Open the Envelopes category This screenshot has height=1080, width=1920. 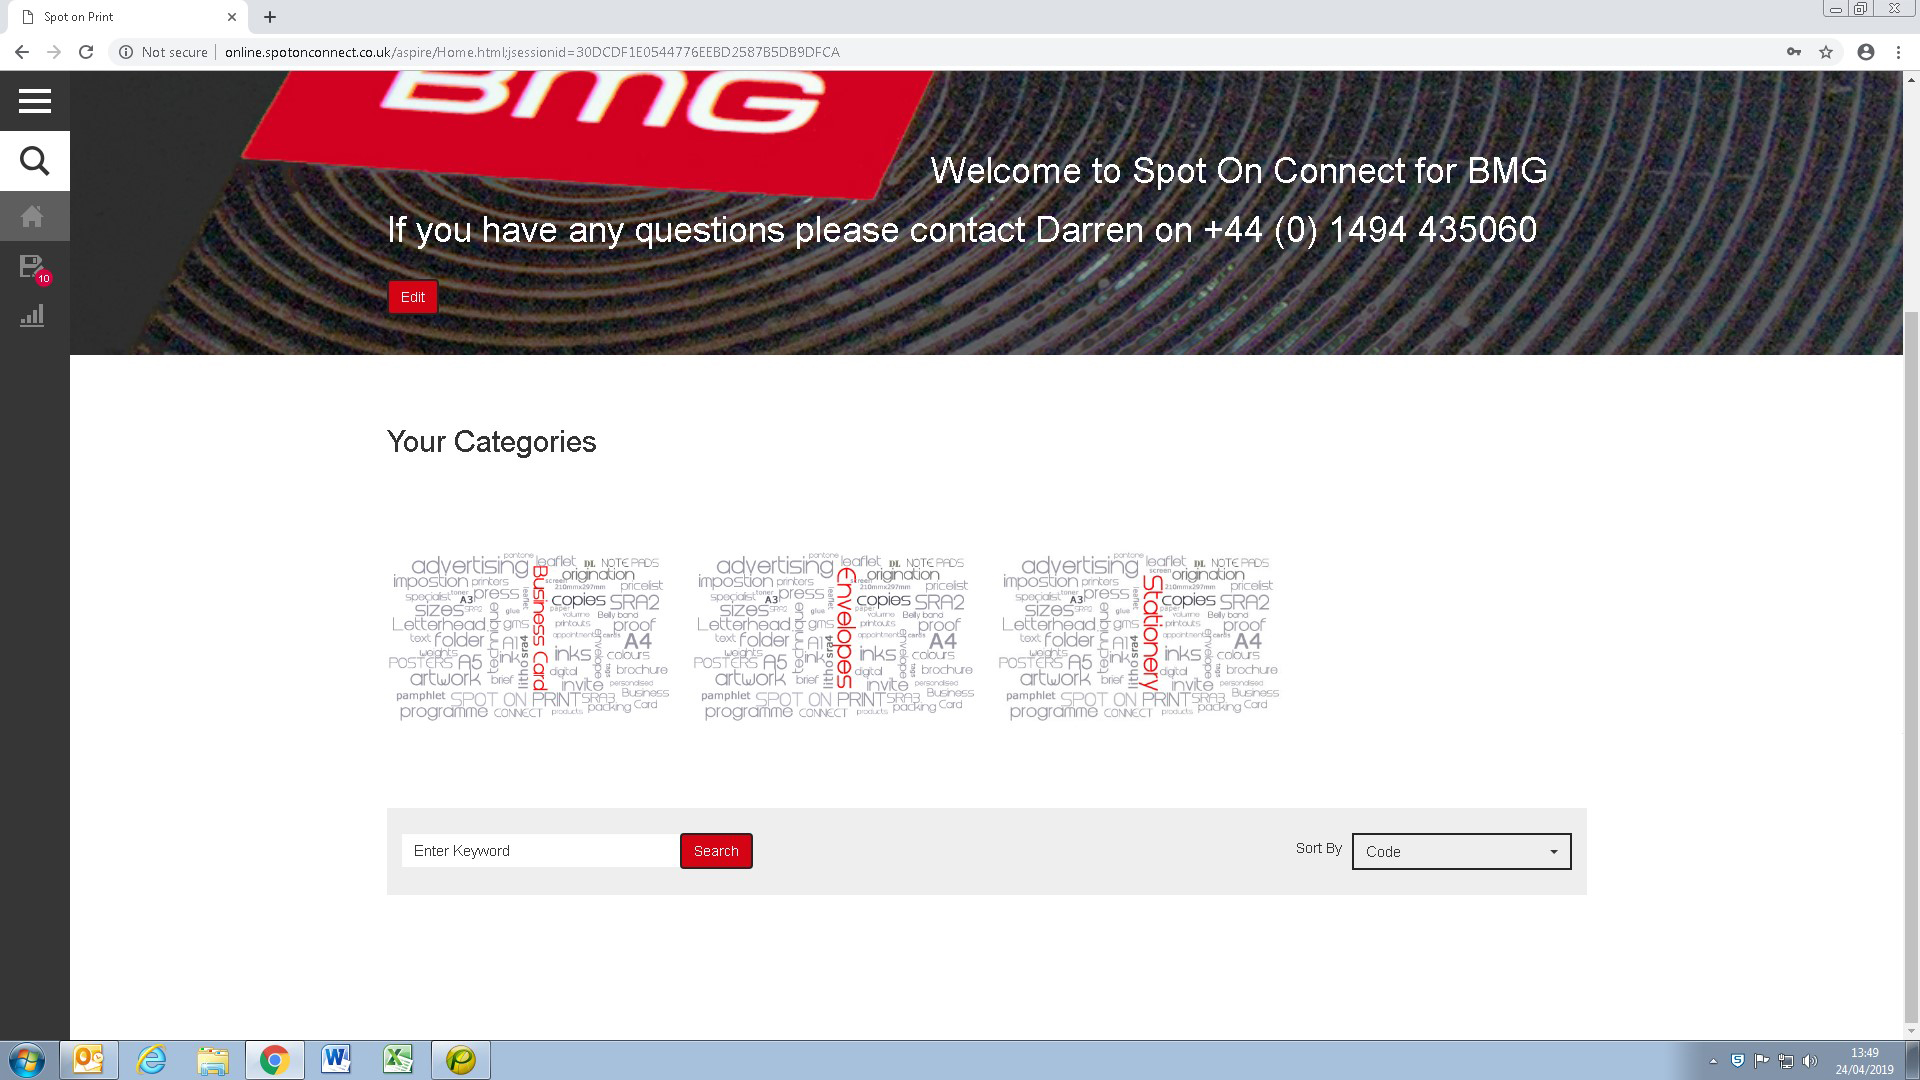pyautogui.click(x=835, y=636)
